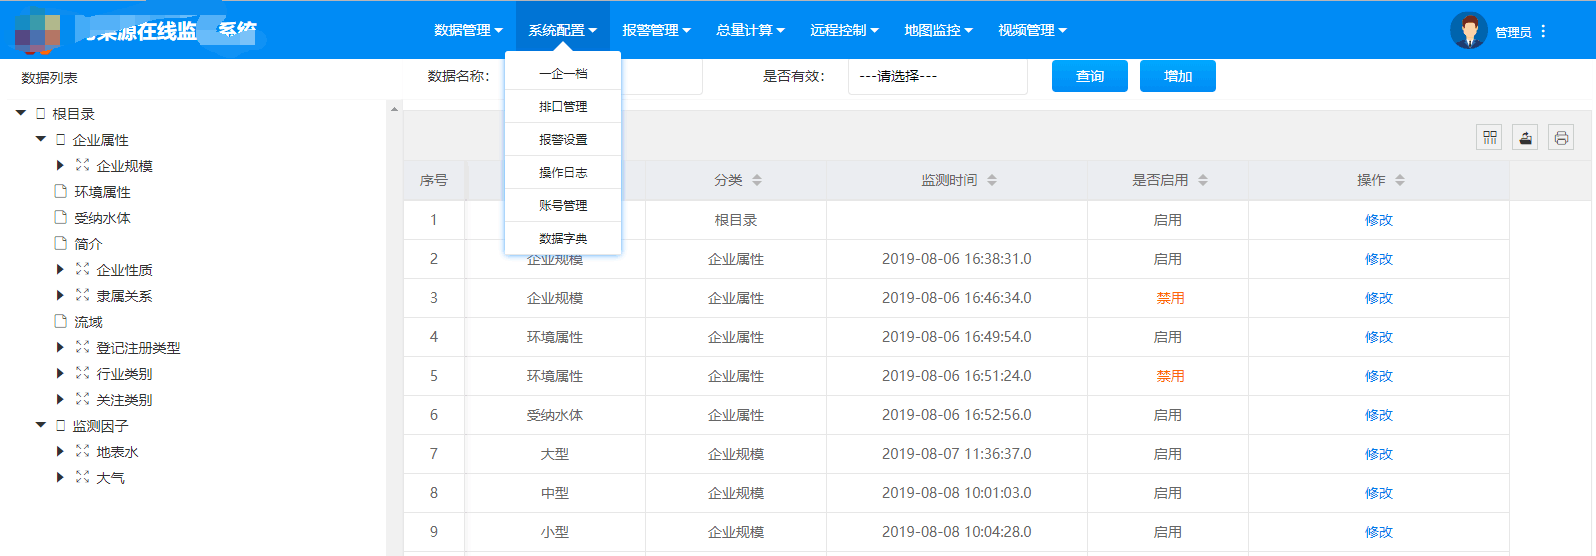
Task: Toggle sorting on 是否启用 column
Action: tap(1203, 180)
